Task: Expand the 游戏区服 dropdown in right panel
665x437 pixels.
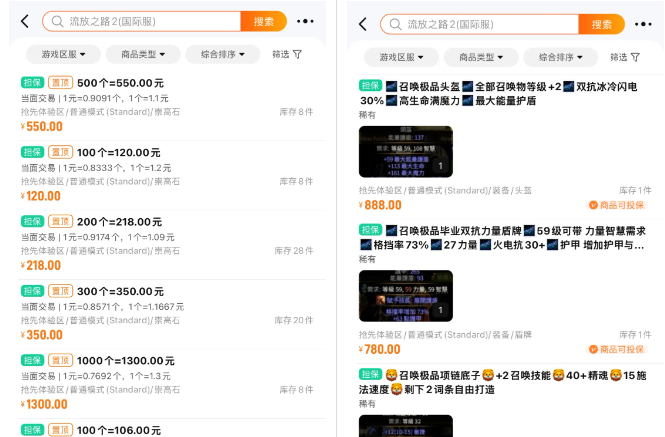Action: coord(401,57)
